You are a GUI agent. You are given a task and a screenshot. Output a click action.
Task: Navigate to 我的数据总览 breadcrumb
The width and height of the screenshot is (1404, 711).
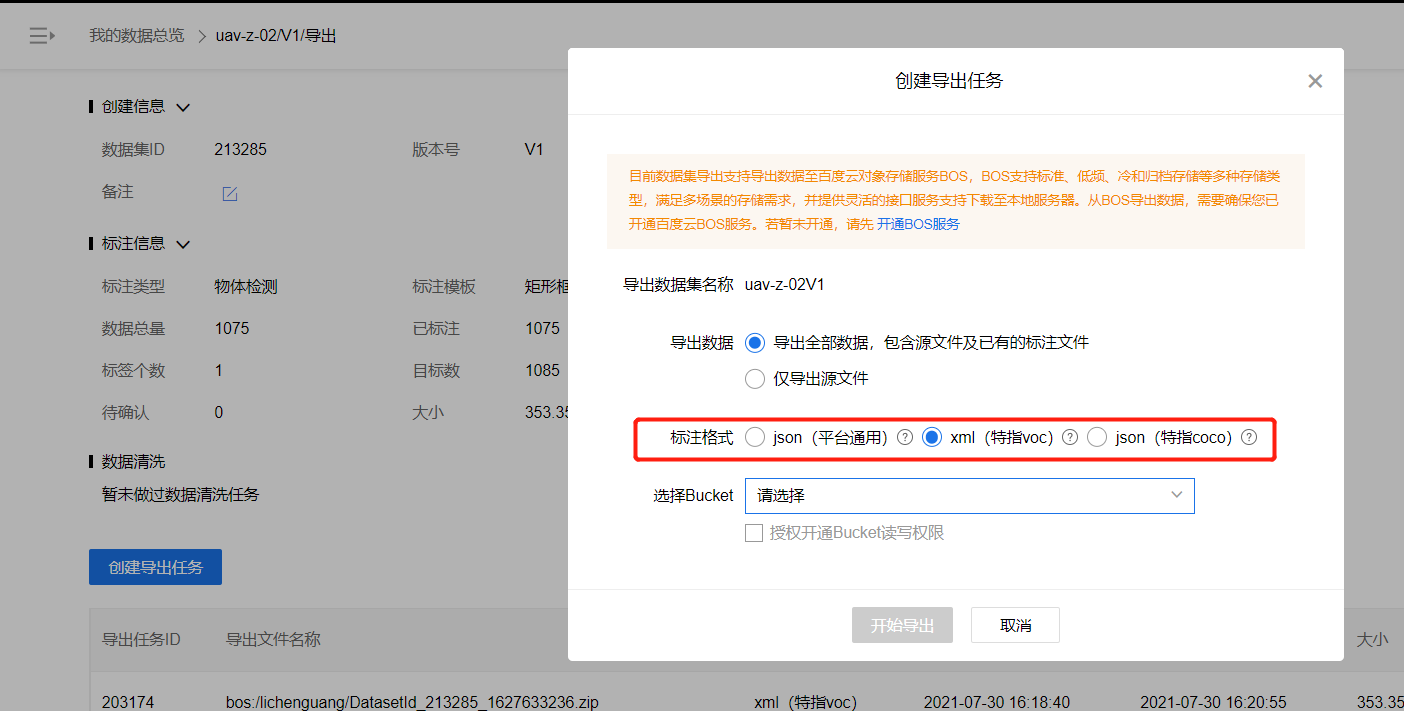tap(136, 35)
